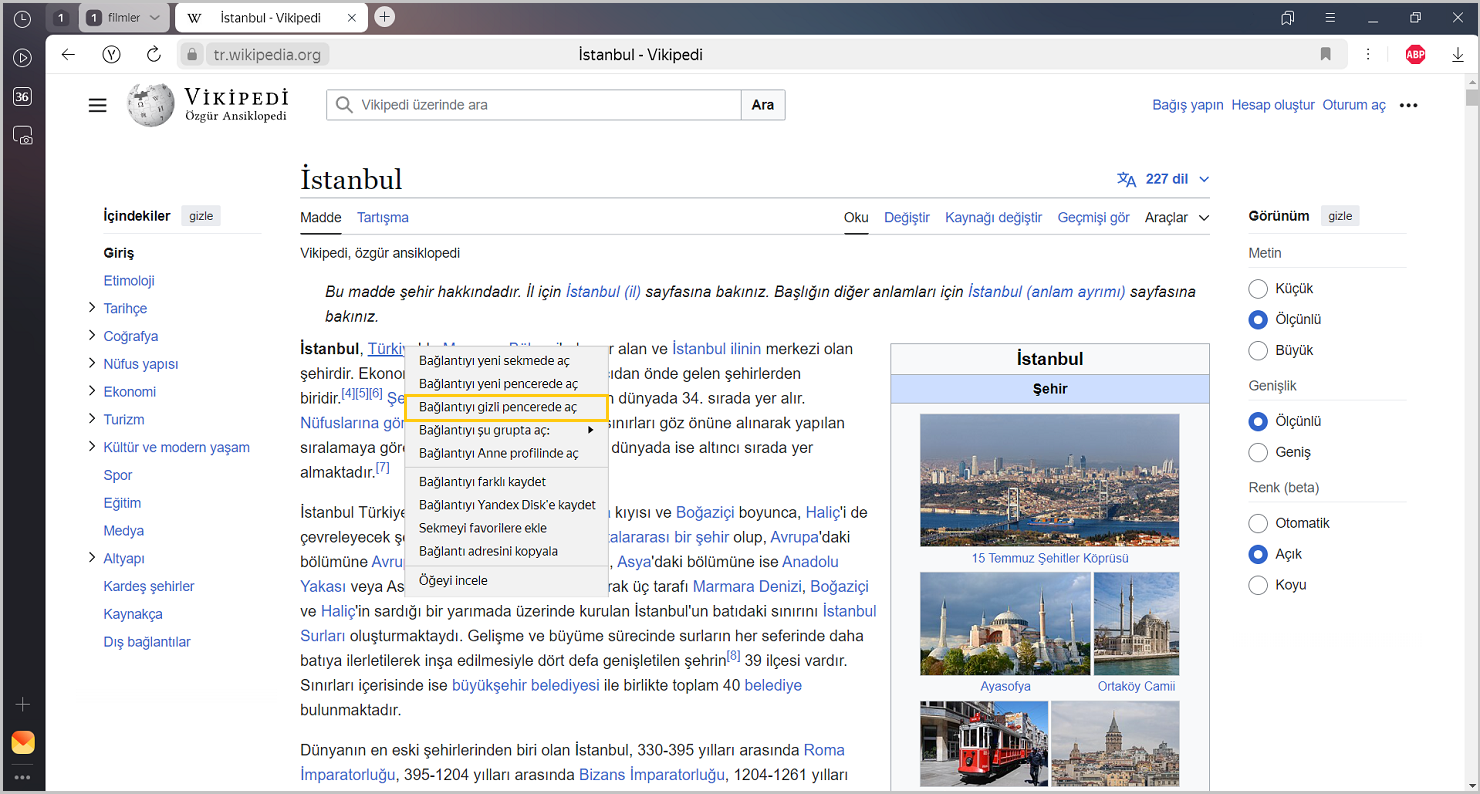Reload the page with refresh icon

[154, 55]
